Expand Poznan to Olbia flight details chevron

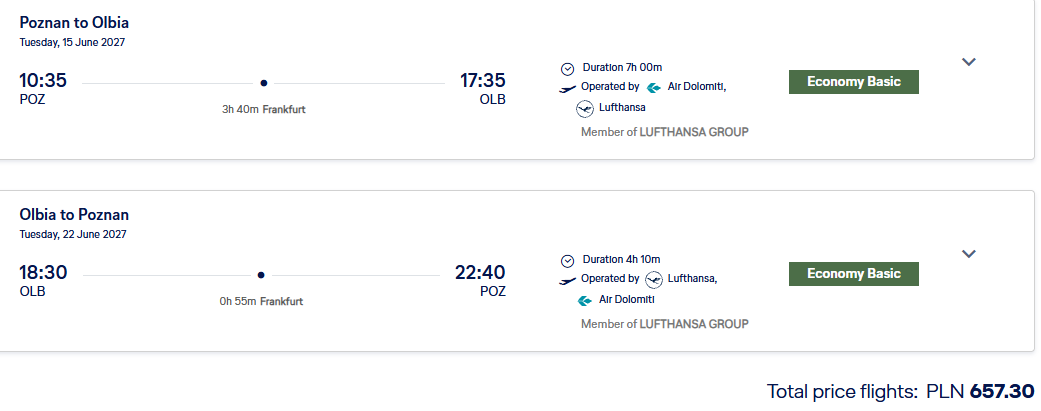pyautogui.click(x=969, y=62)
